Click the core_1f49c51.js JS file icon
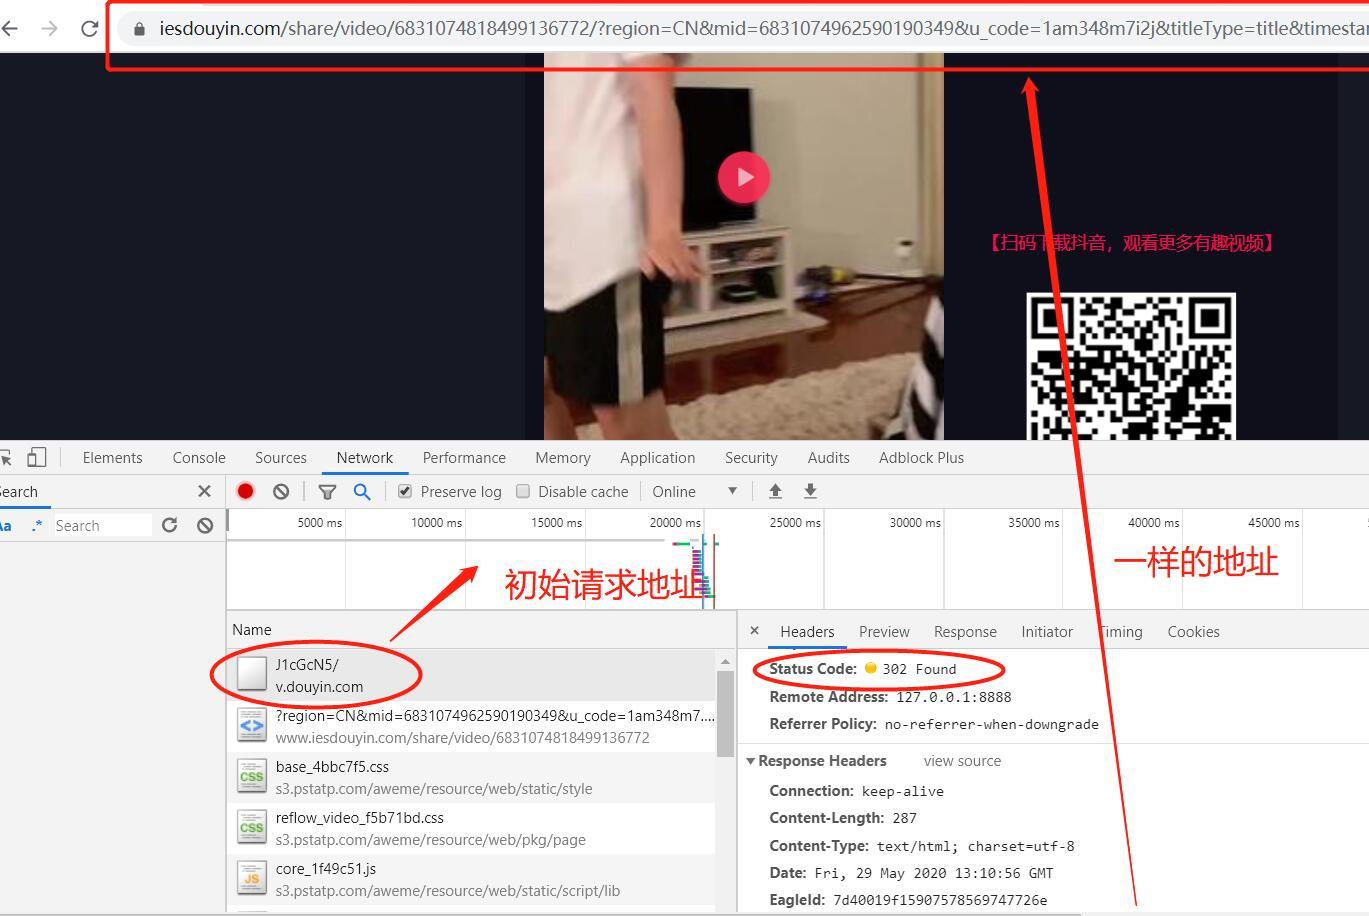1369x916 pixels. (252, 878)
